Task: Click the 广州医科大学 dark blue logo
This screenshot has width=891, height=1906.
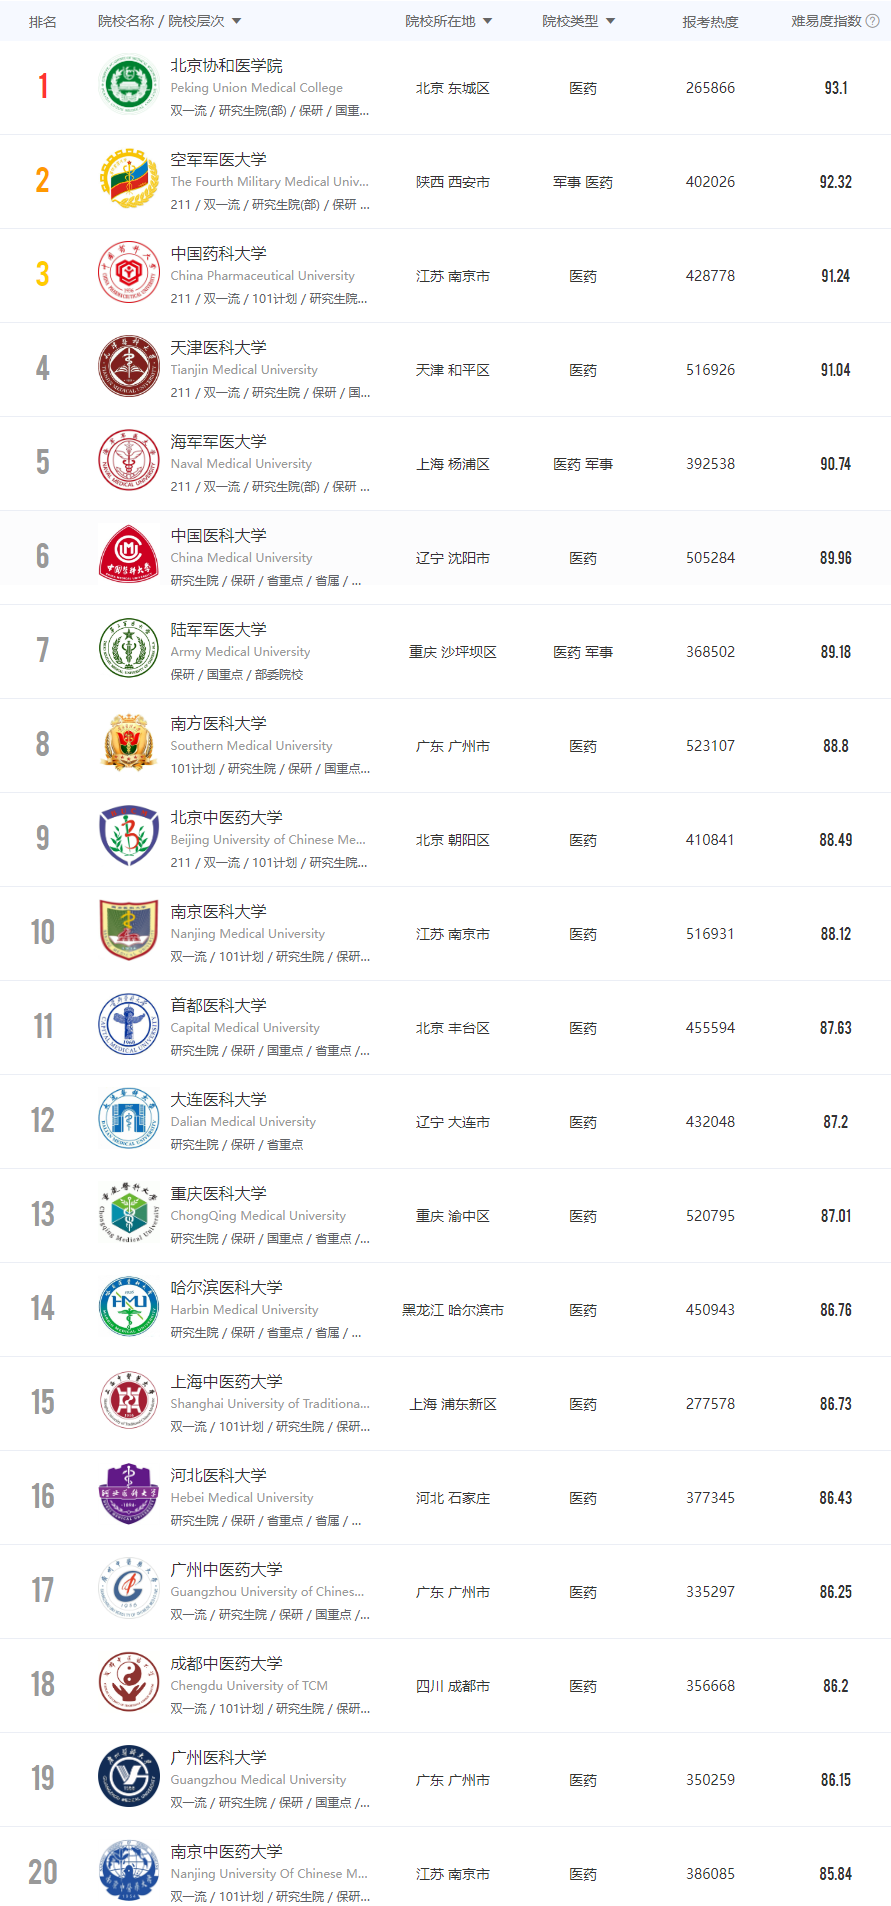Action: click(129, 1778)
